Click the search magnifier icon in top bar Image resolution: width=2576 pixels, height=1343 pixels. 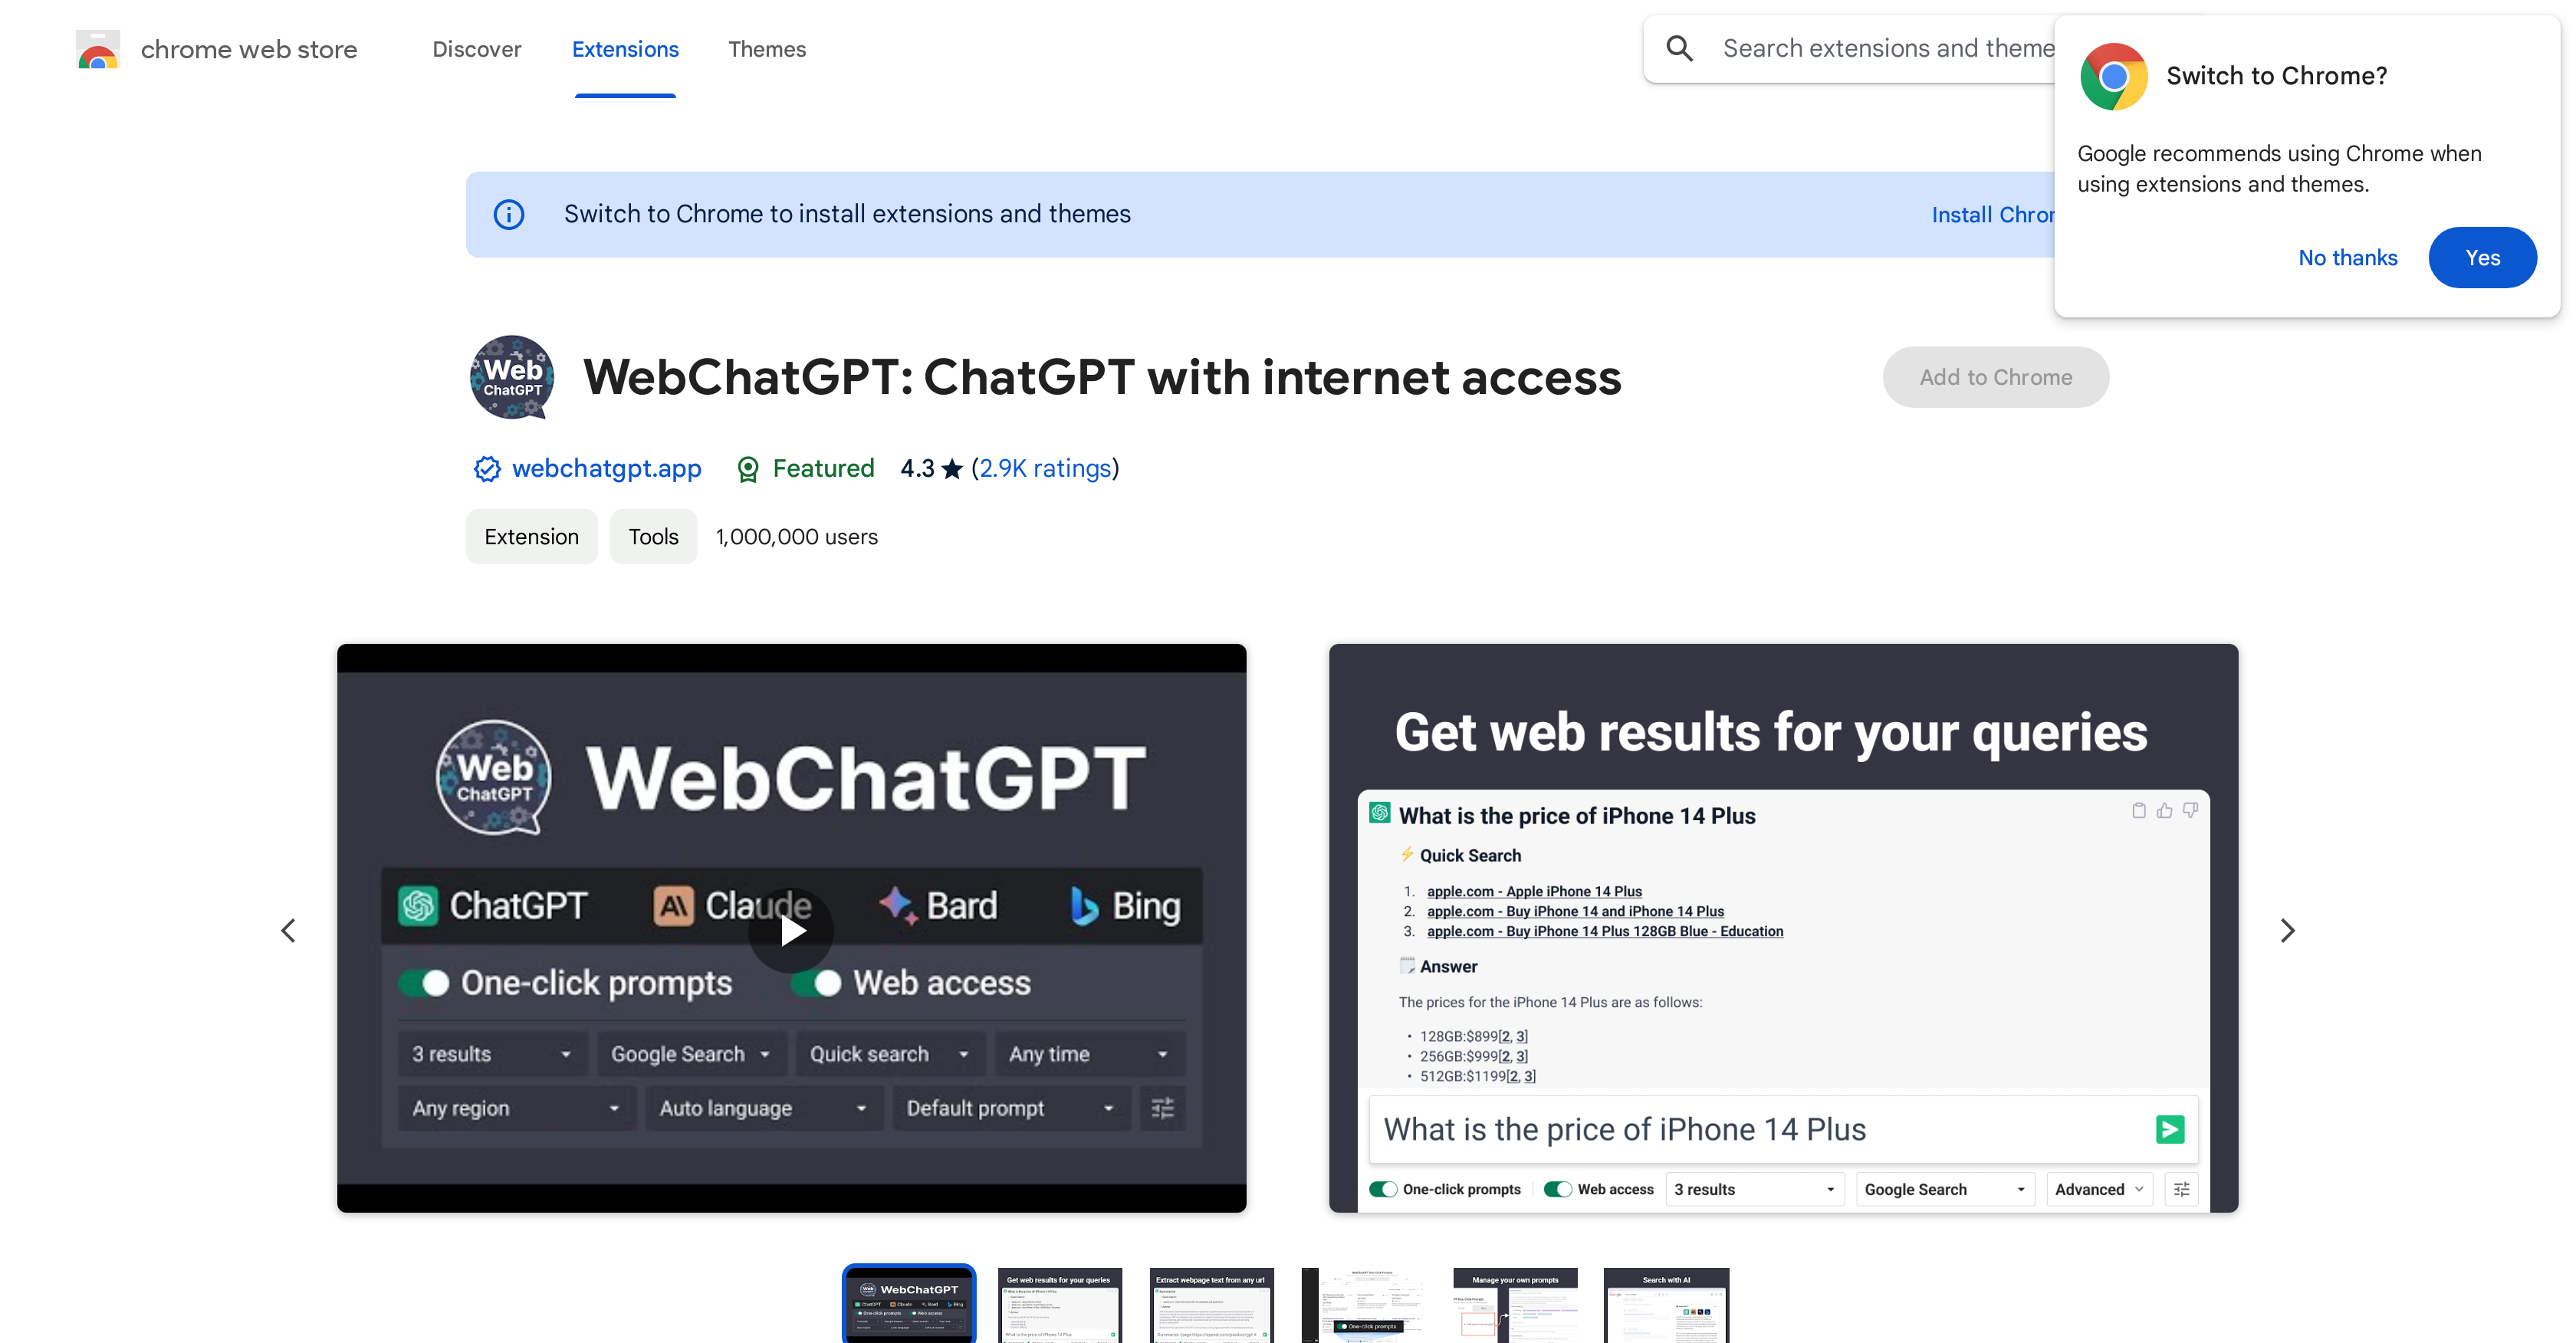coord(1681,48)
